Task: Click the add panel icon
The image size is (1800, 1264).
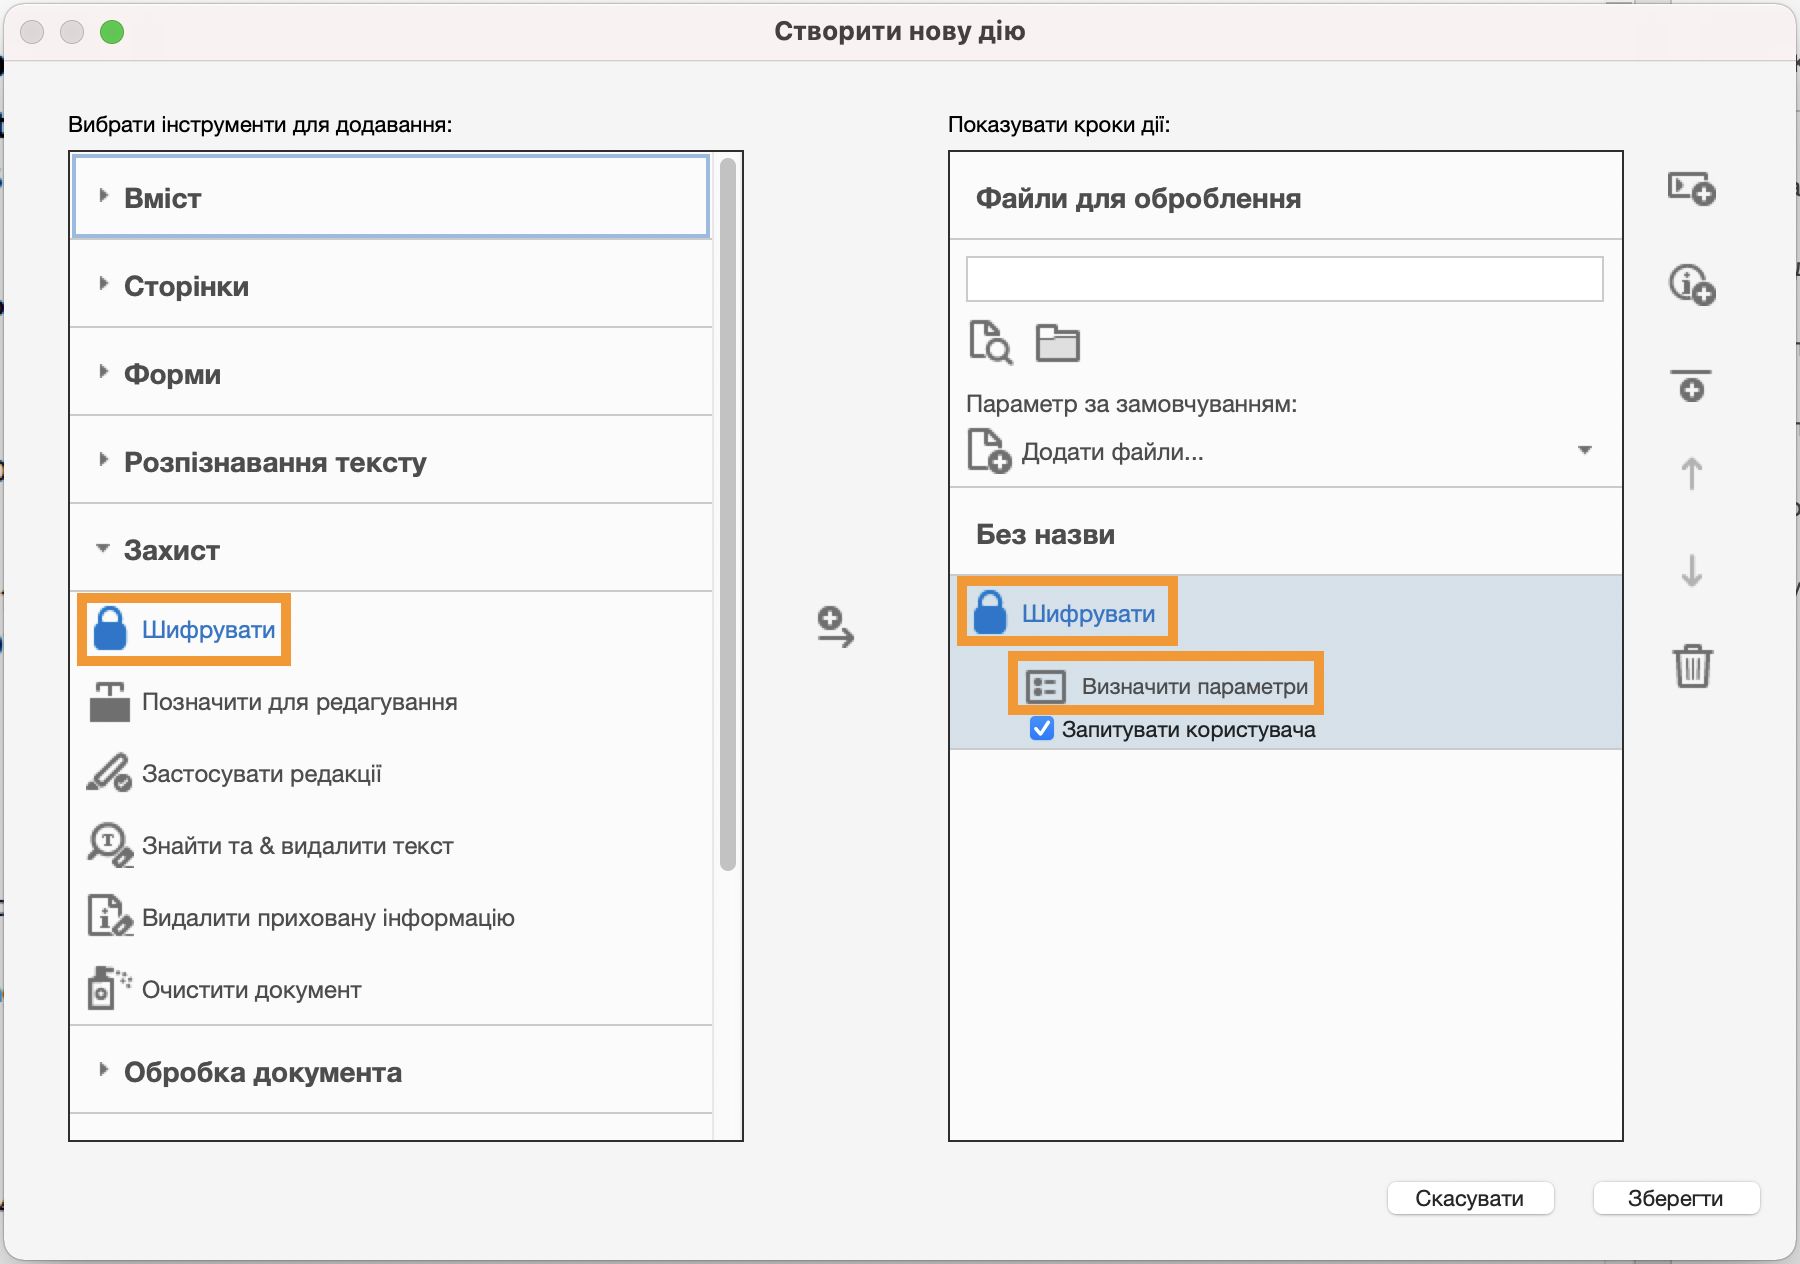Action: click(x=1691, y=188)
